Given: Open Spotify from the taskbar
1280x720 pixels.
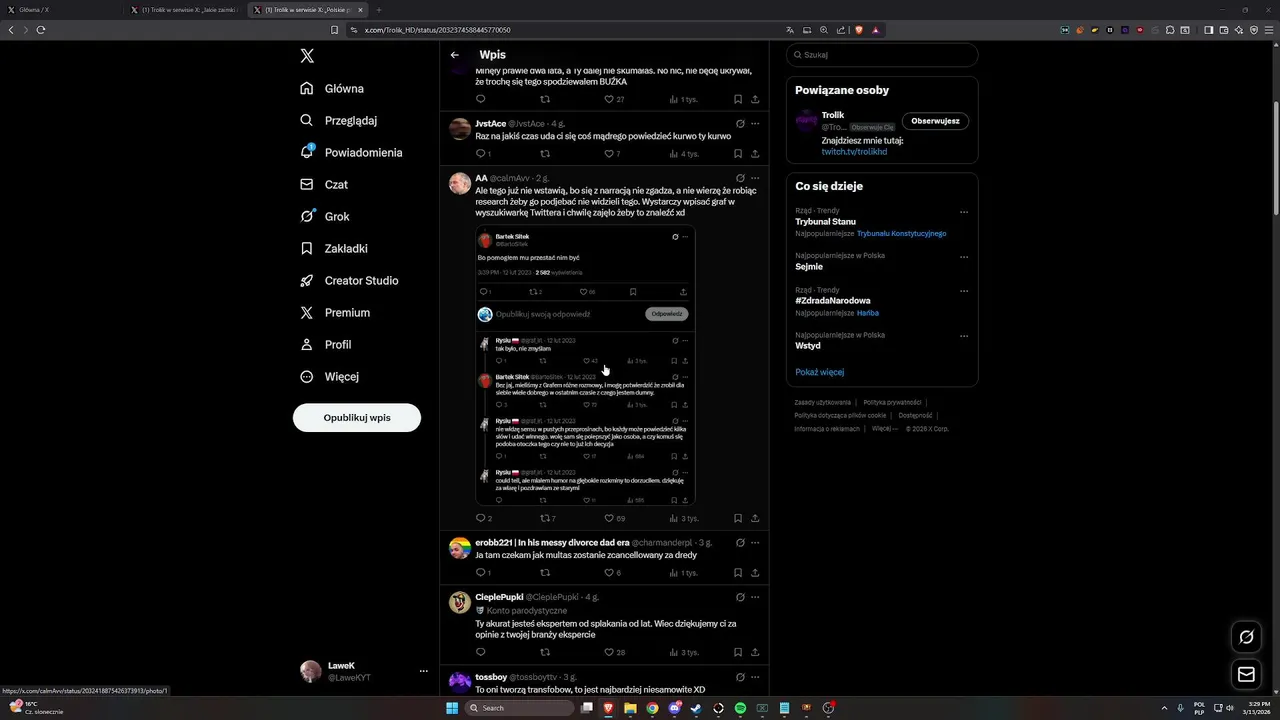Looking at the screenshot, I should (x=740, y=708).
